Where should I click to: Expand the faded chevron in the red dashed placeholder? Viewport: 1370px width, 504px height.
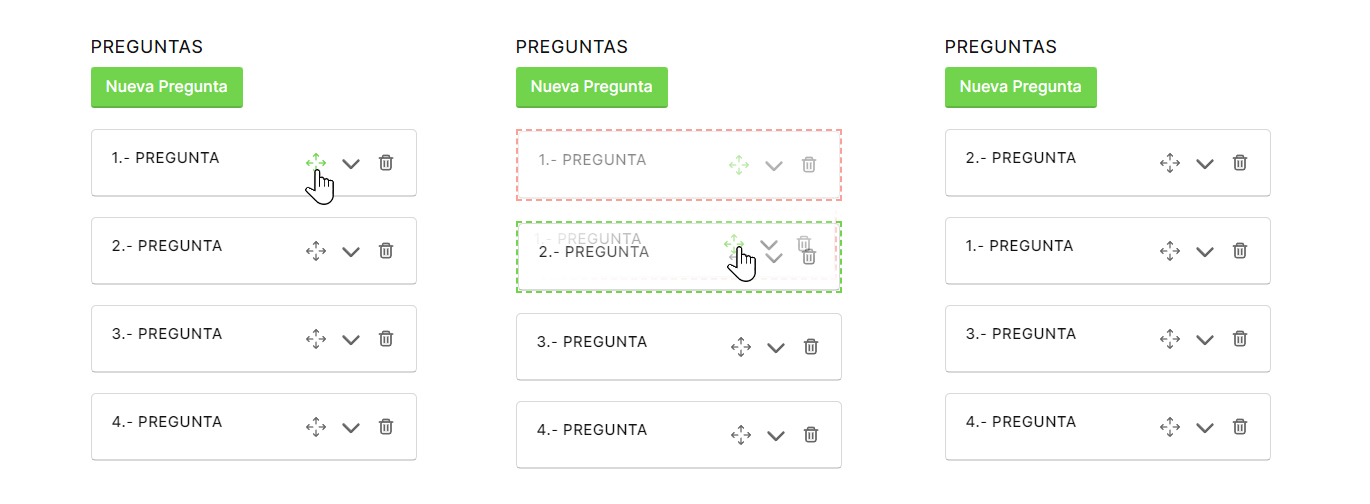[774, 166]
